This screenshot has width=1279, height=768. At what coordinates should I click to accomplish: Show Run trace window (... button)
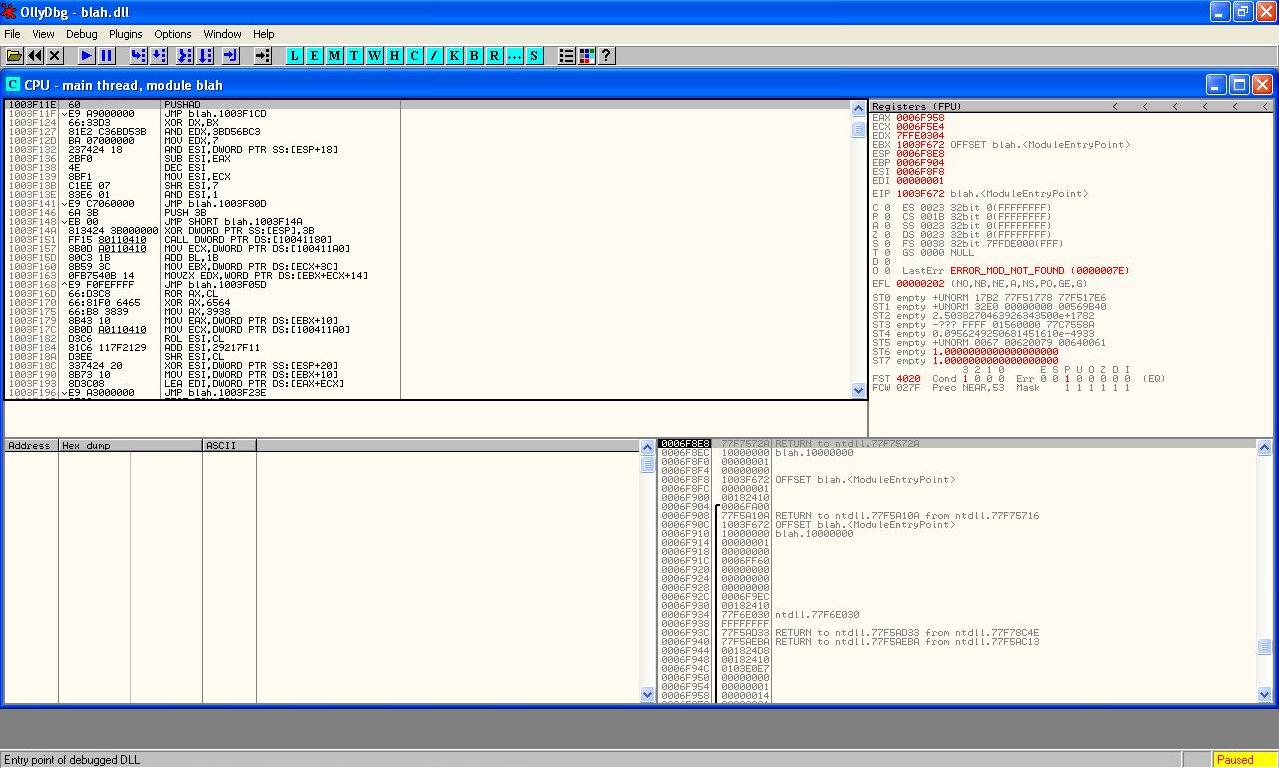coord(515,56)
